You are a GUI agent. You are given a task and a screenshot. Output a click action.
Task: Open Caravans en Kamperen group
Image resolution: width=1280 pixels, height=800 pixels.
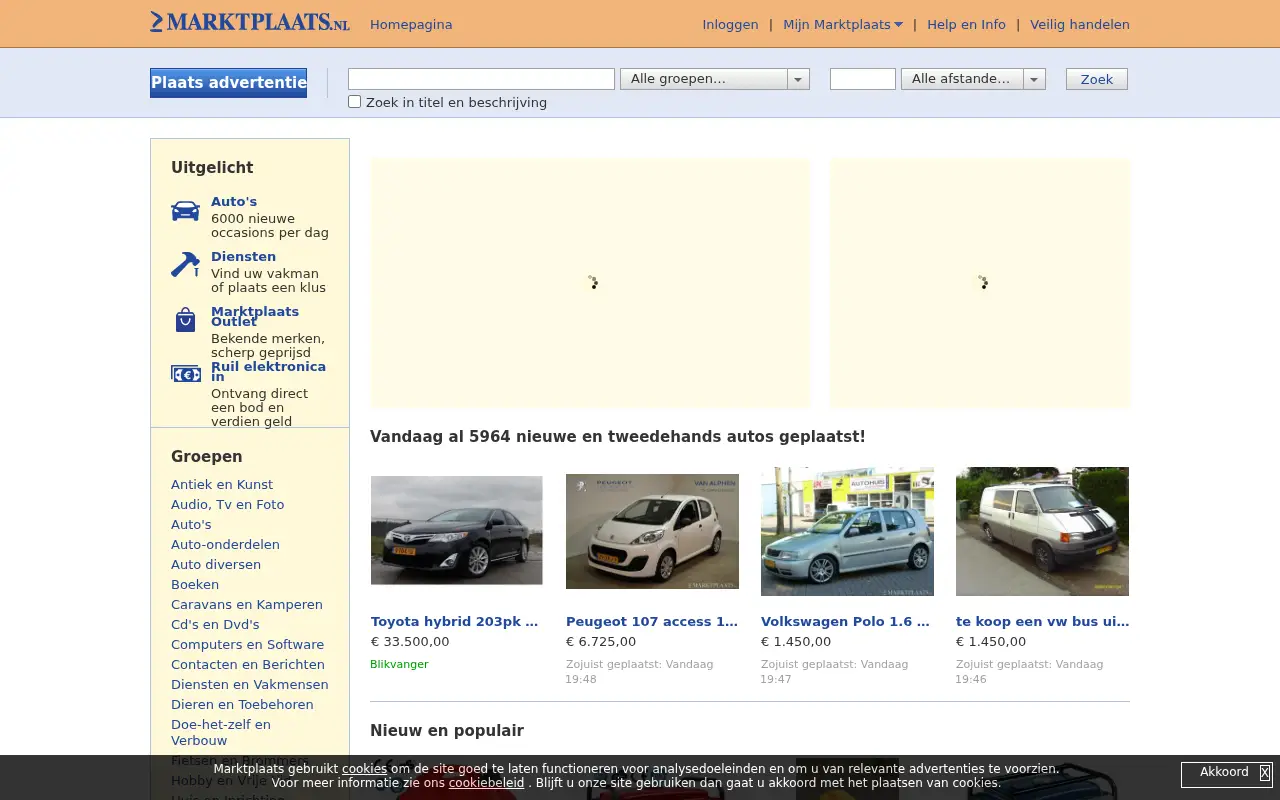click(247, 604)
